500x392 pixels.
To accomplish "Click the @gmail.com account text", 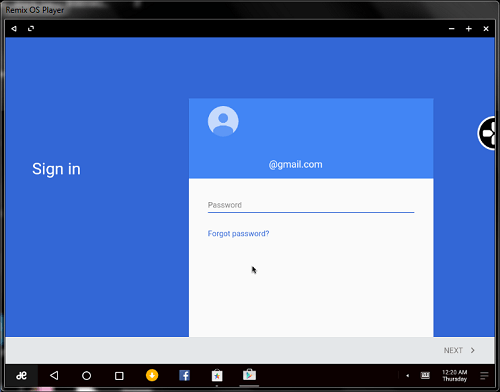I will (x=295, y=164).
